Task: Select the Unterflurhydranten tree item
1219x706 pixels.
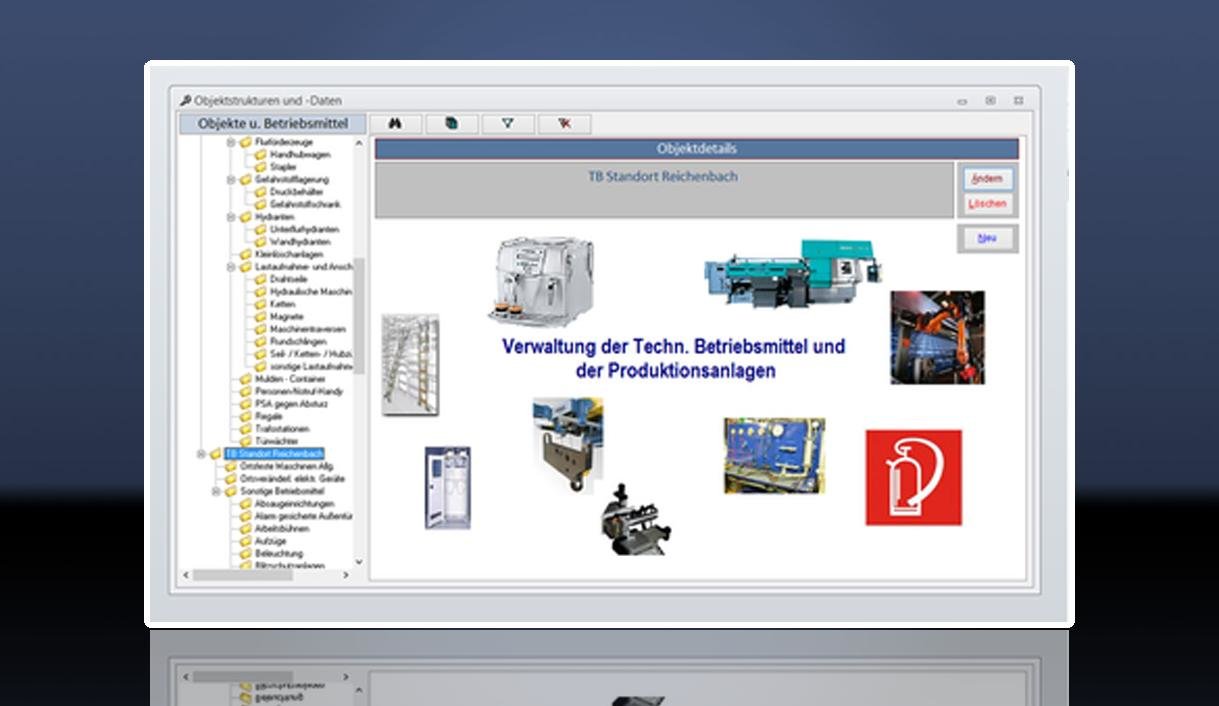Action: 304,229
